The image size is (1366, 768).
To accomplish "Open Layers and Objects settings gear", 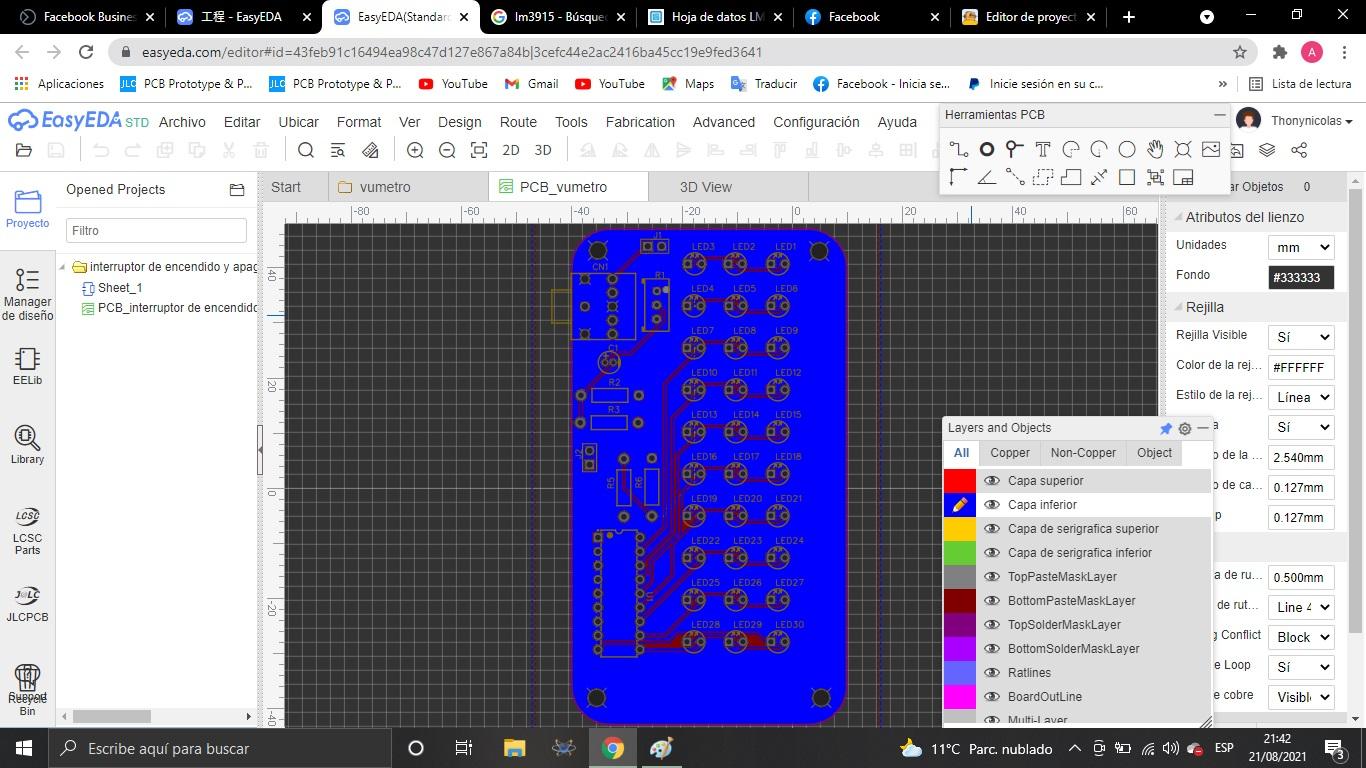I will (x=1185, y=428).
